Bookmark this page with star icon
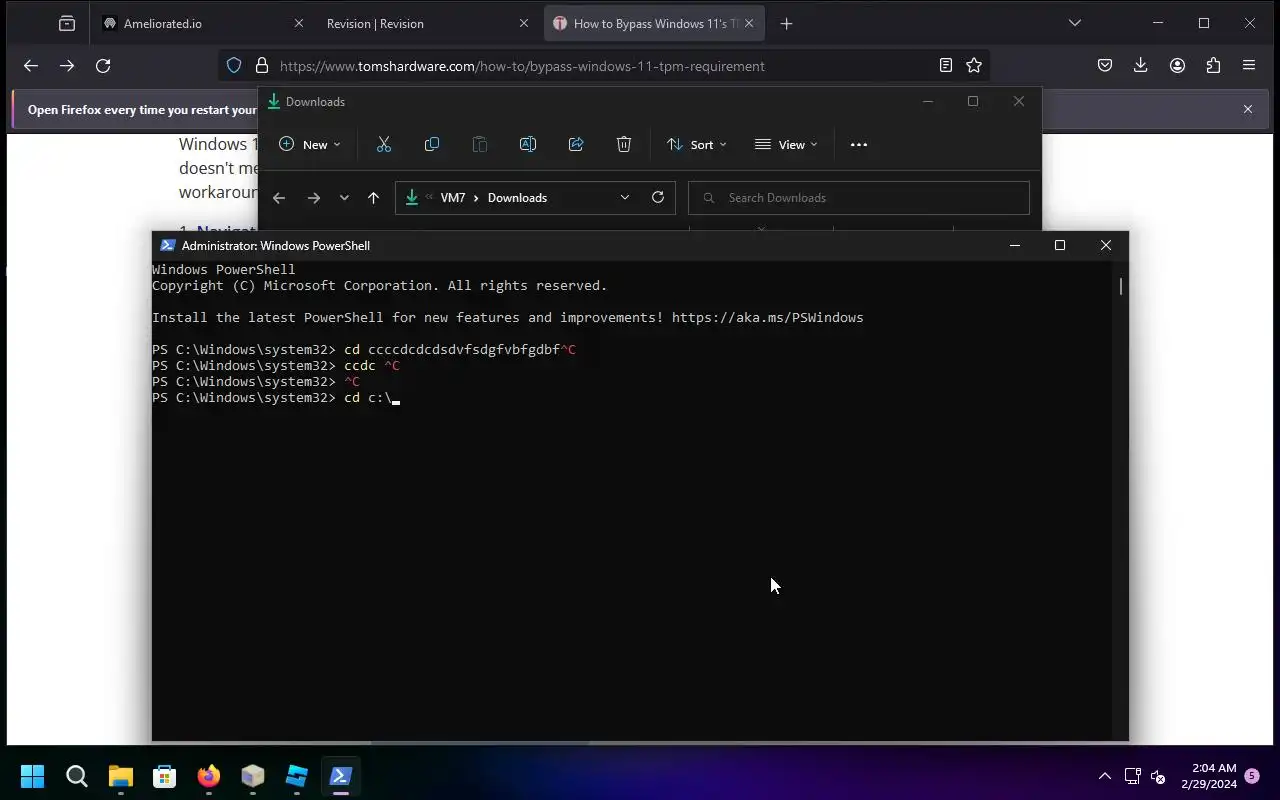This screenshot has height=800, width=1280. pyautogui.click(x=974, y=66)
